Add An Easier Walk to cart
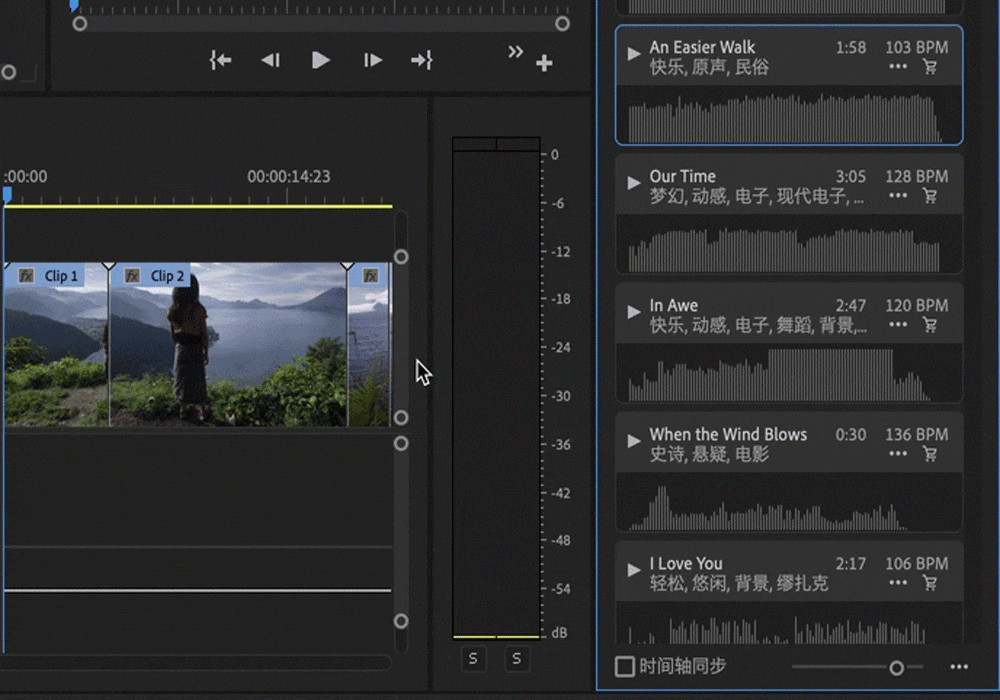 point(930,67)
